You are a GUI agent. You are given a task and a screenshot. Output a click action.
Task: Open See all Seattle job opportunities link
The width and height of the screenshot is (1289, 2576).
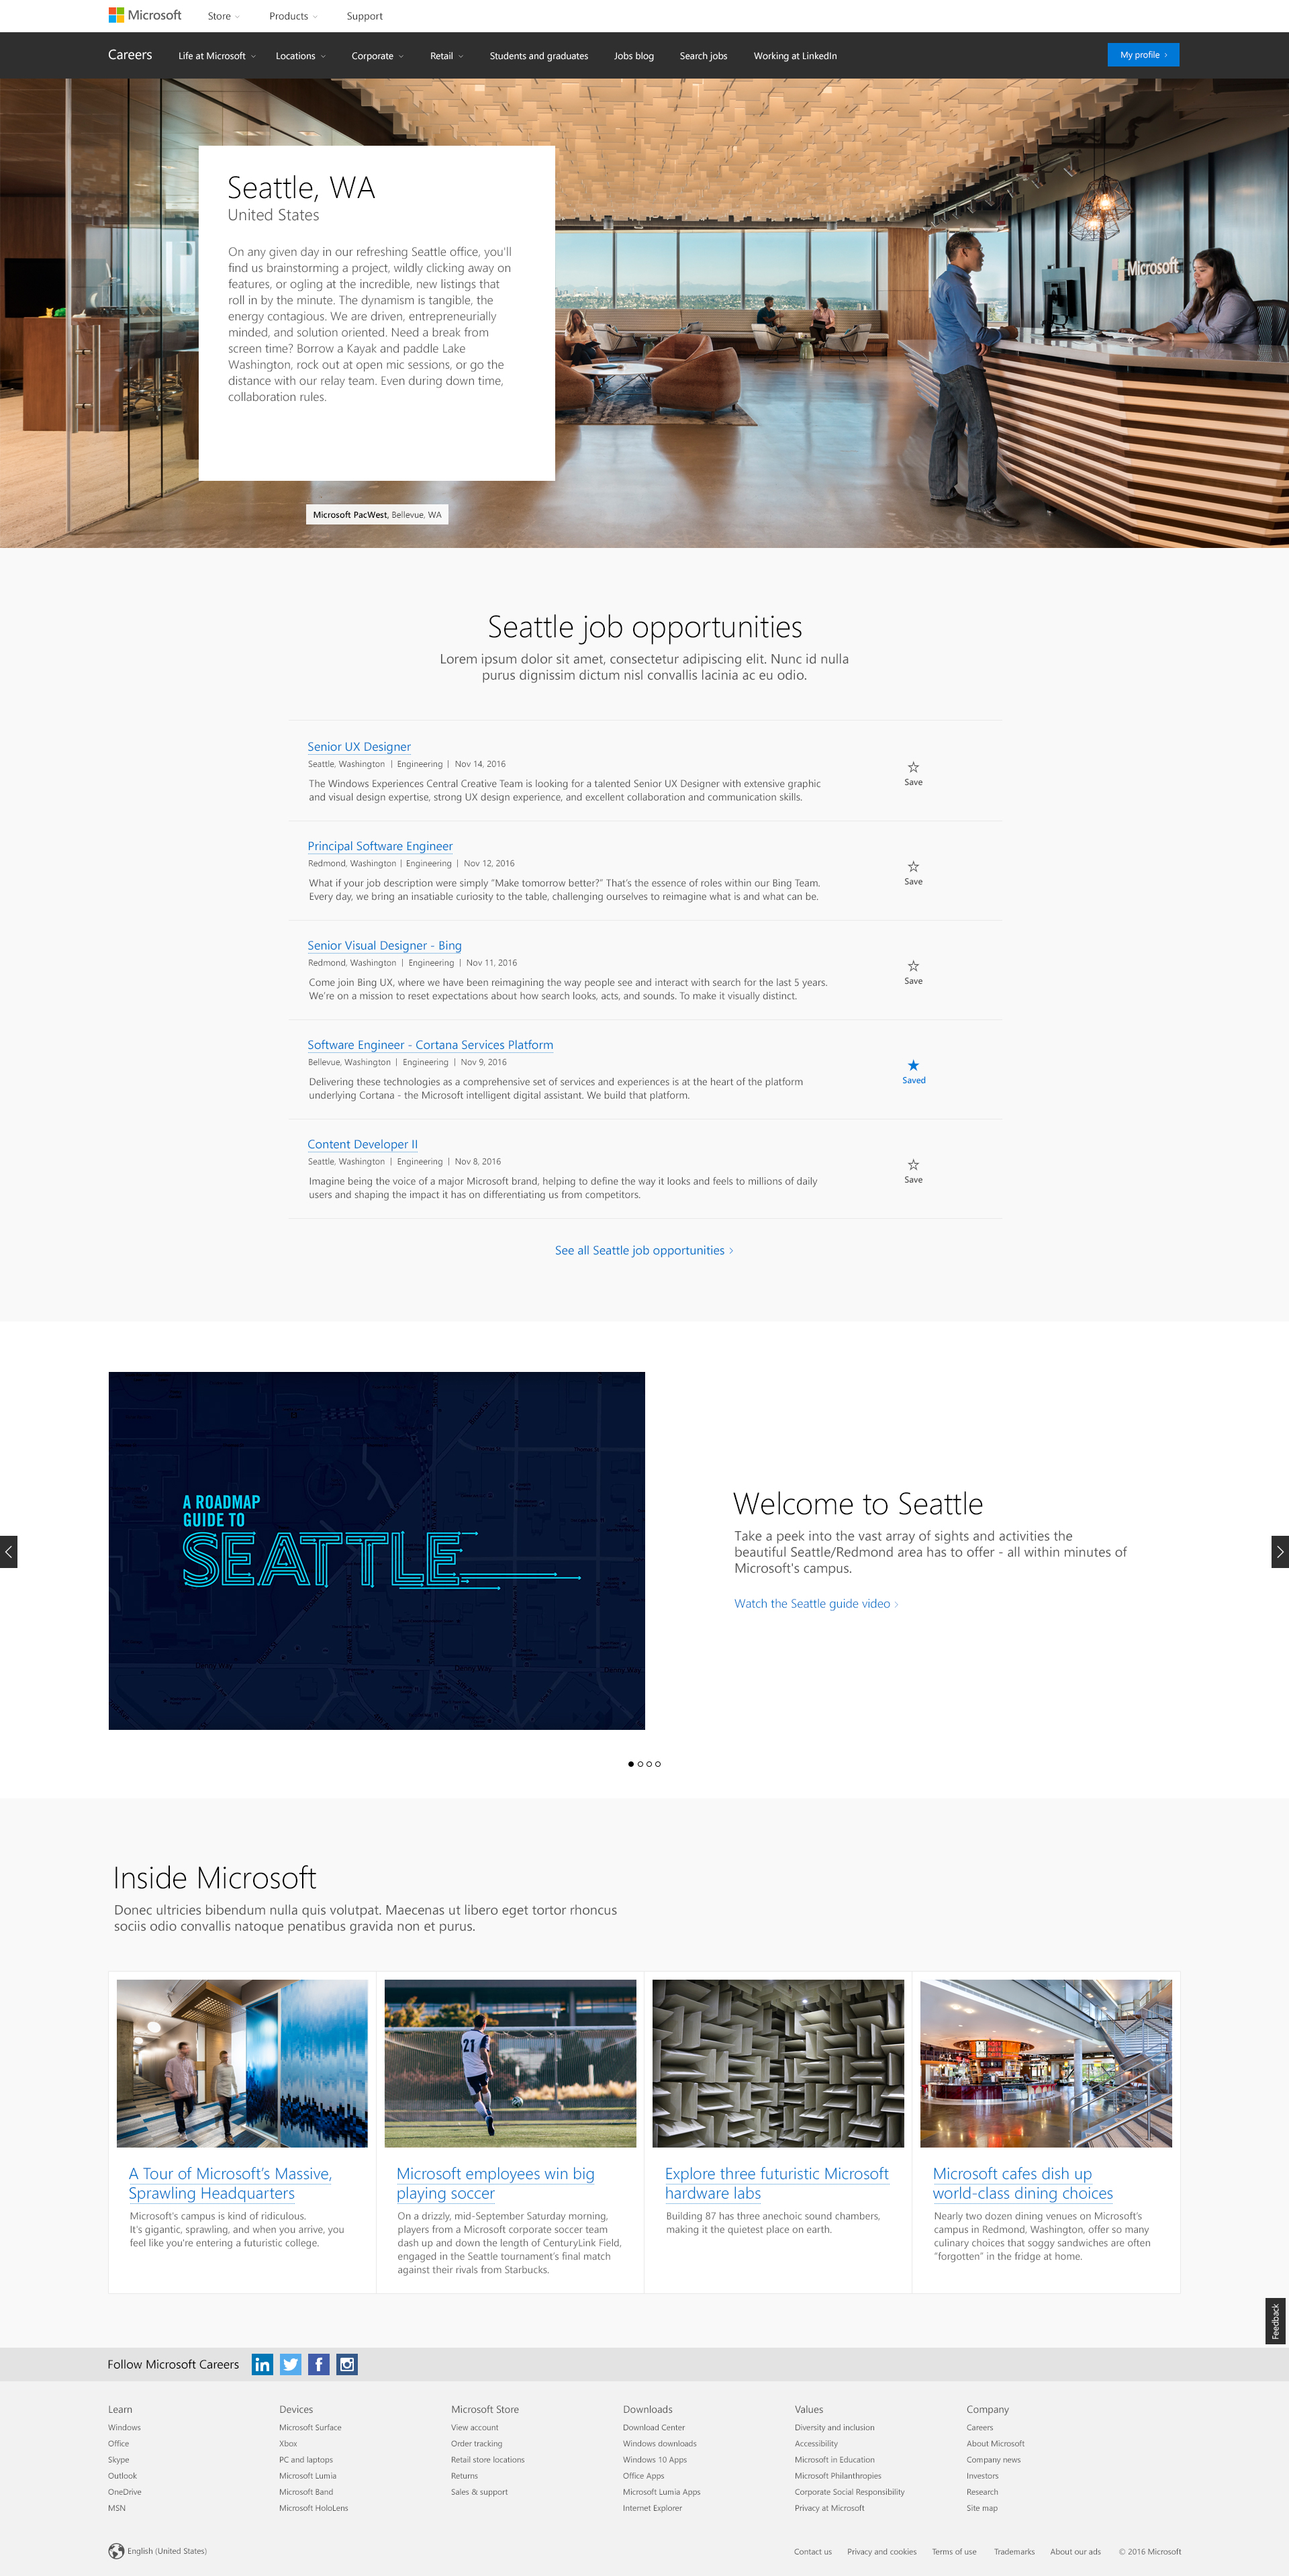point(643,1250)
